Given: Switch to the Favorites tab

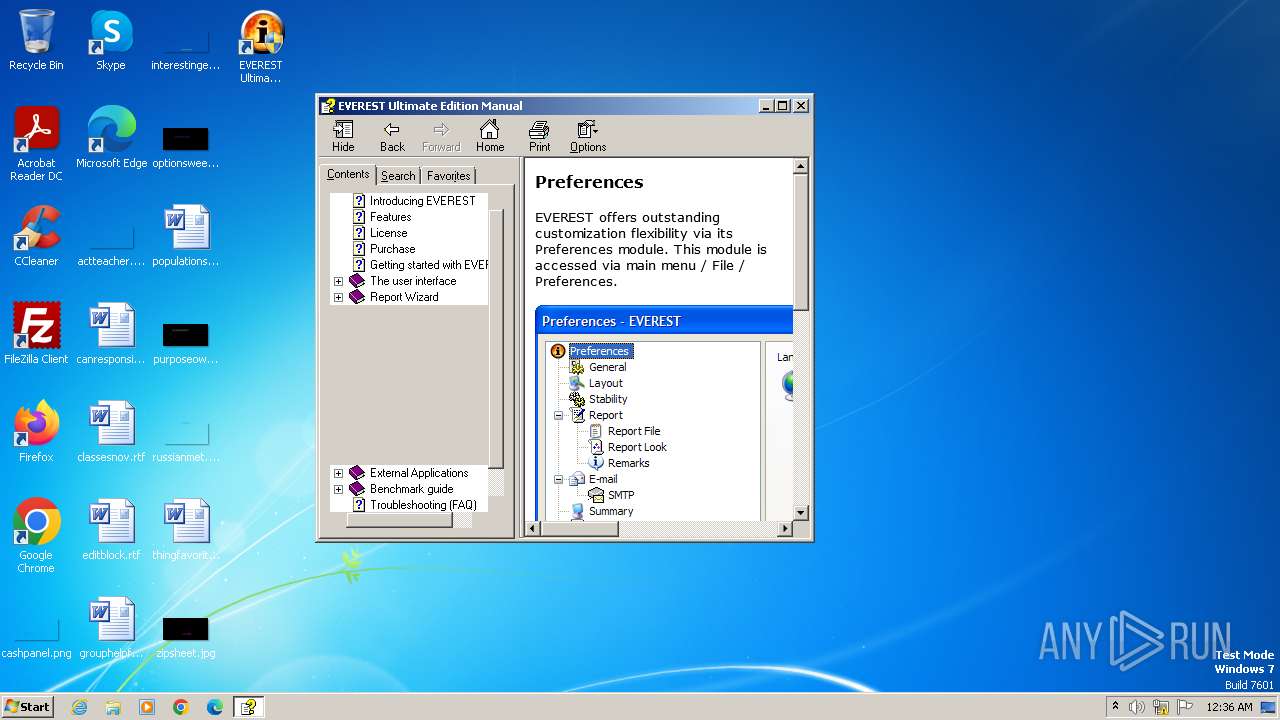Looking at the screenshot, I should [448, 176].
